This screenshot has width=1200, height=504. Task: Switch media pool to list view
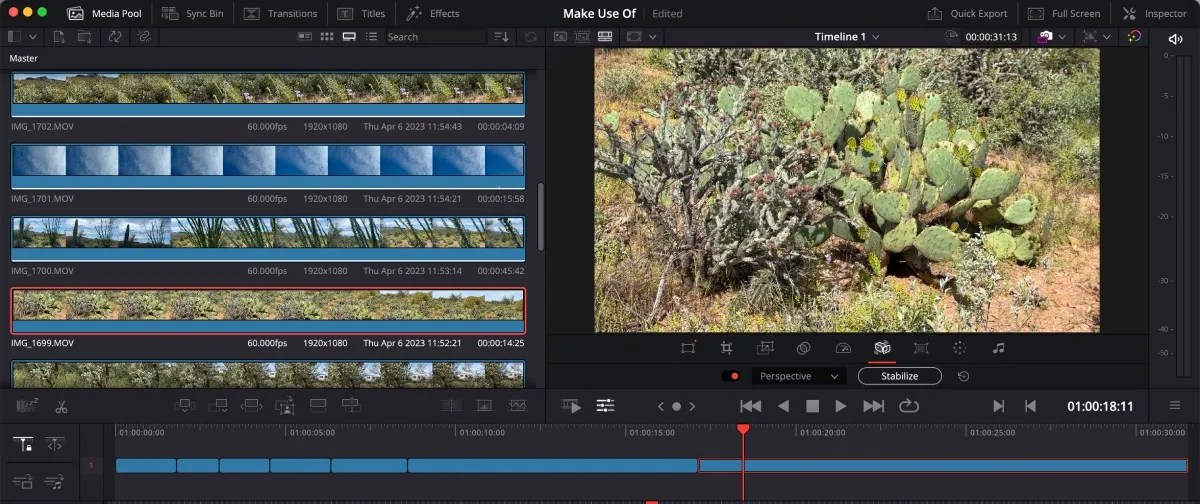tap(372, 36)
